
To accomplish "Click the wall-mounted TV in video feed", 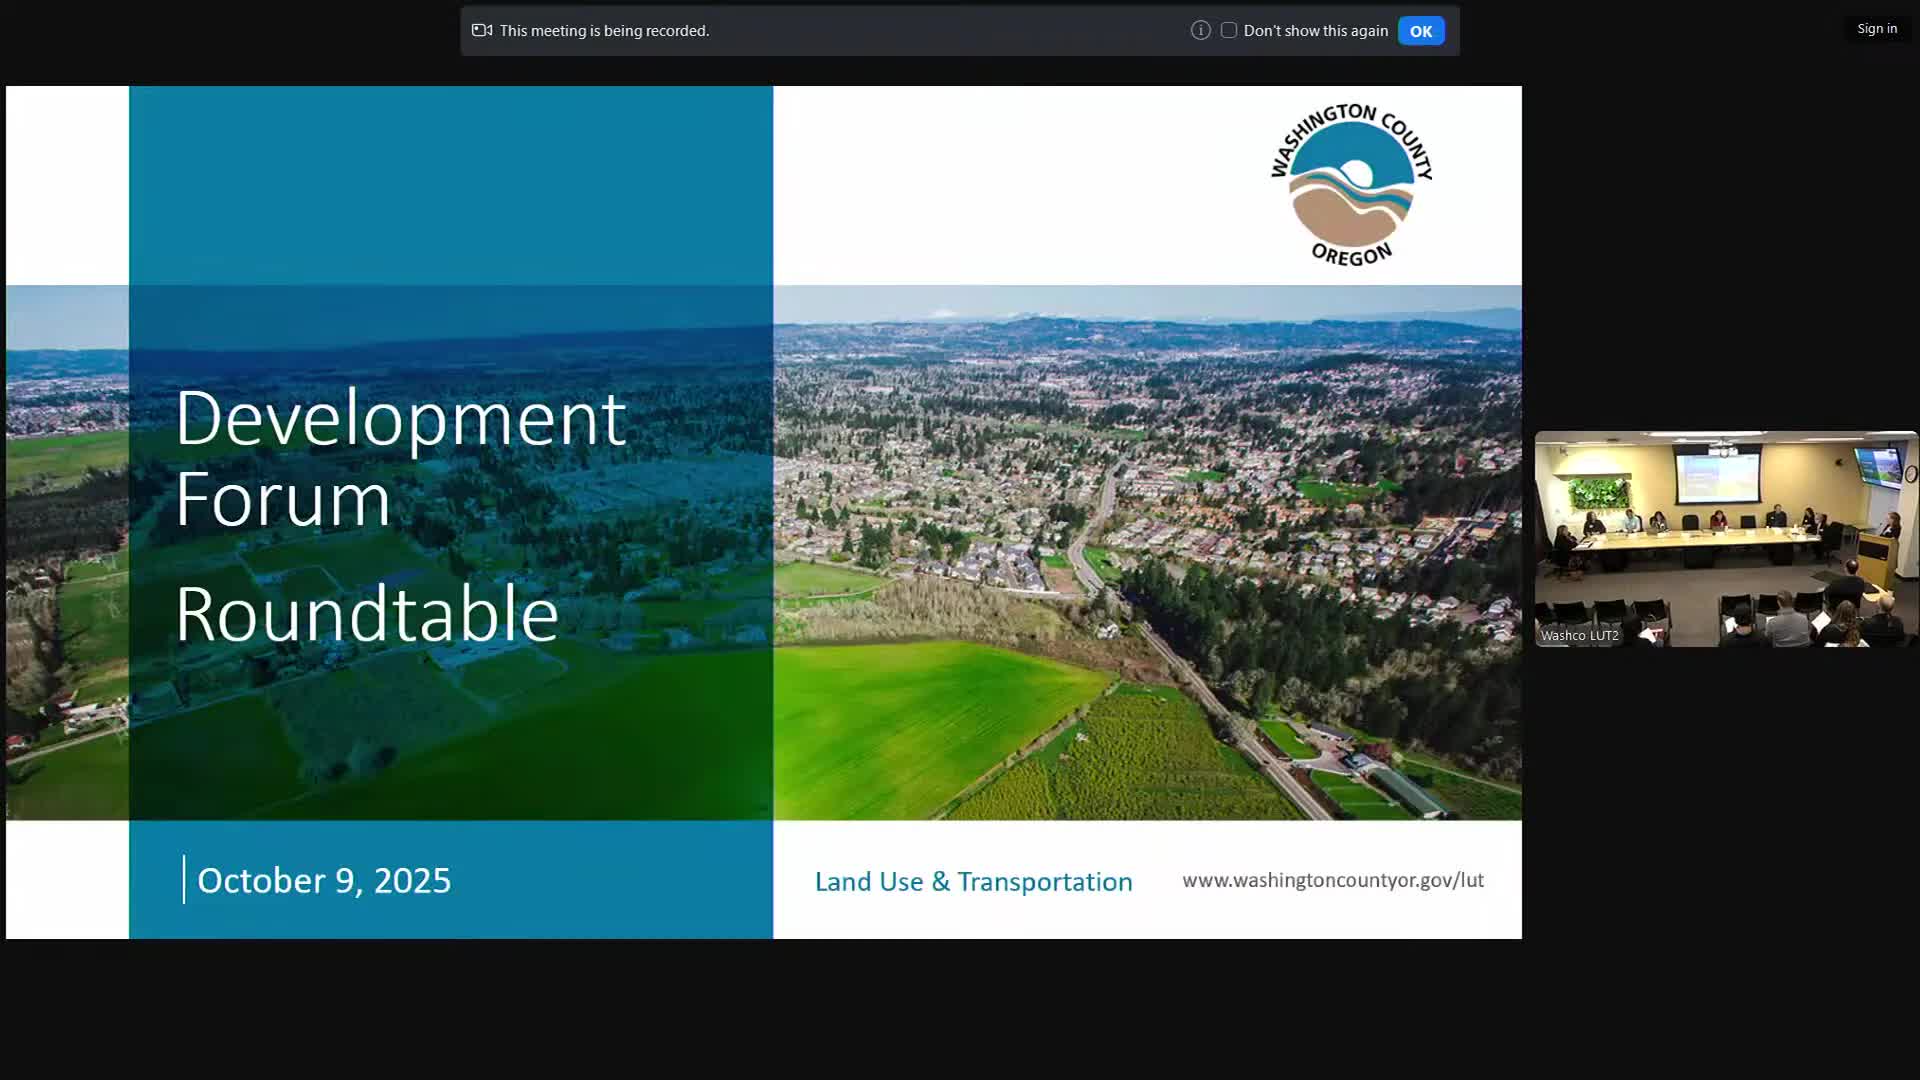I will [1877, 466].
